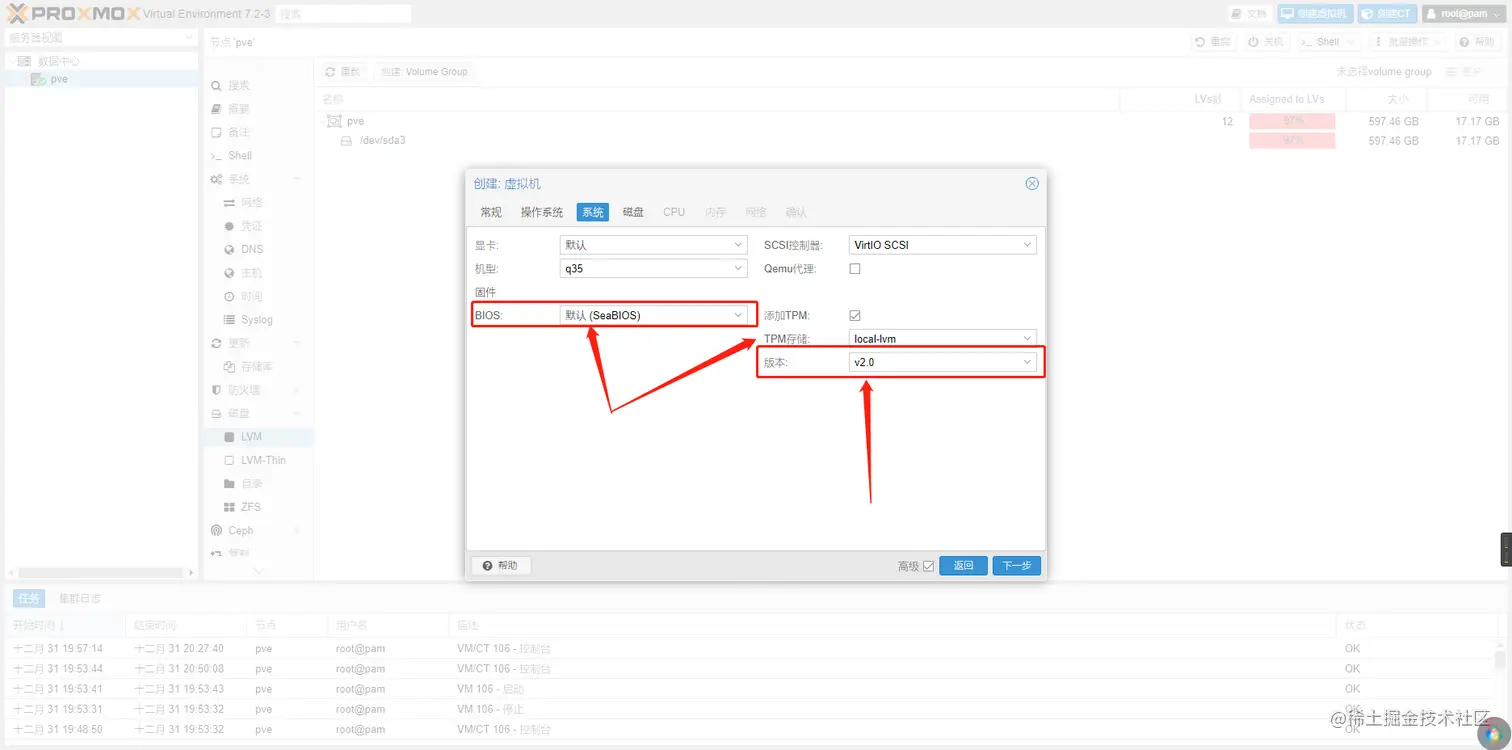
Task: Collapse the 系统 group in the sidebar
Action: [x=297, y=179]
